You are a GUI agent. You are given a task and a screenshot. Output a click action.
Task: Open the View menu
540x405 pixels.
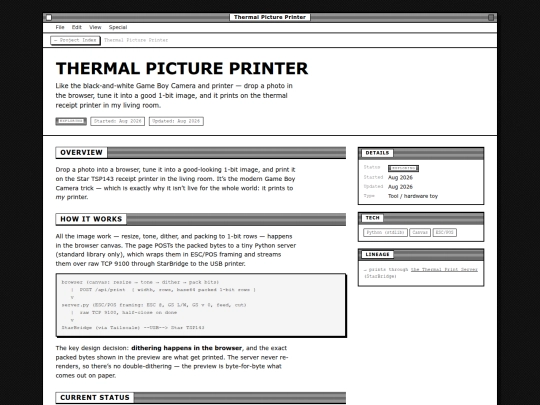(95, 27)
